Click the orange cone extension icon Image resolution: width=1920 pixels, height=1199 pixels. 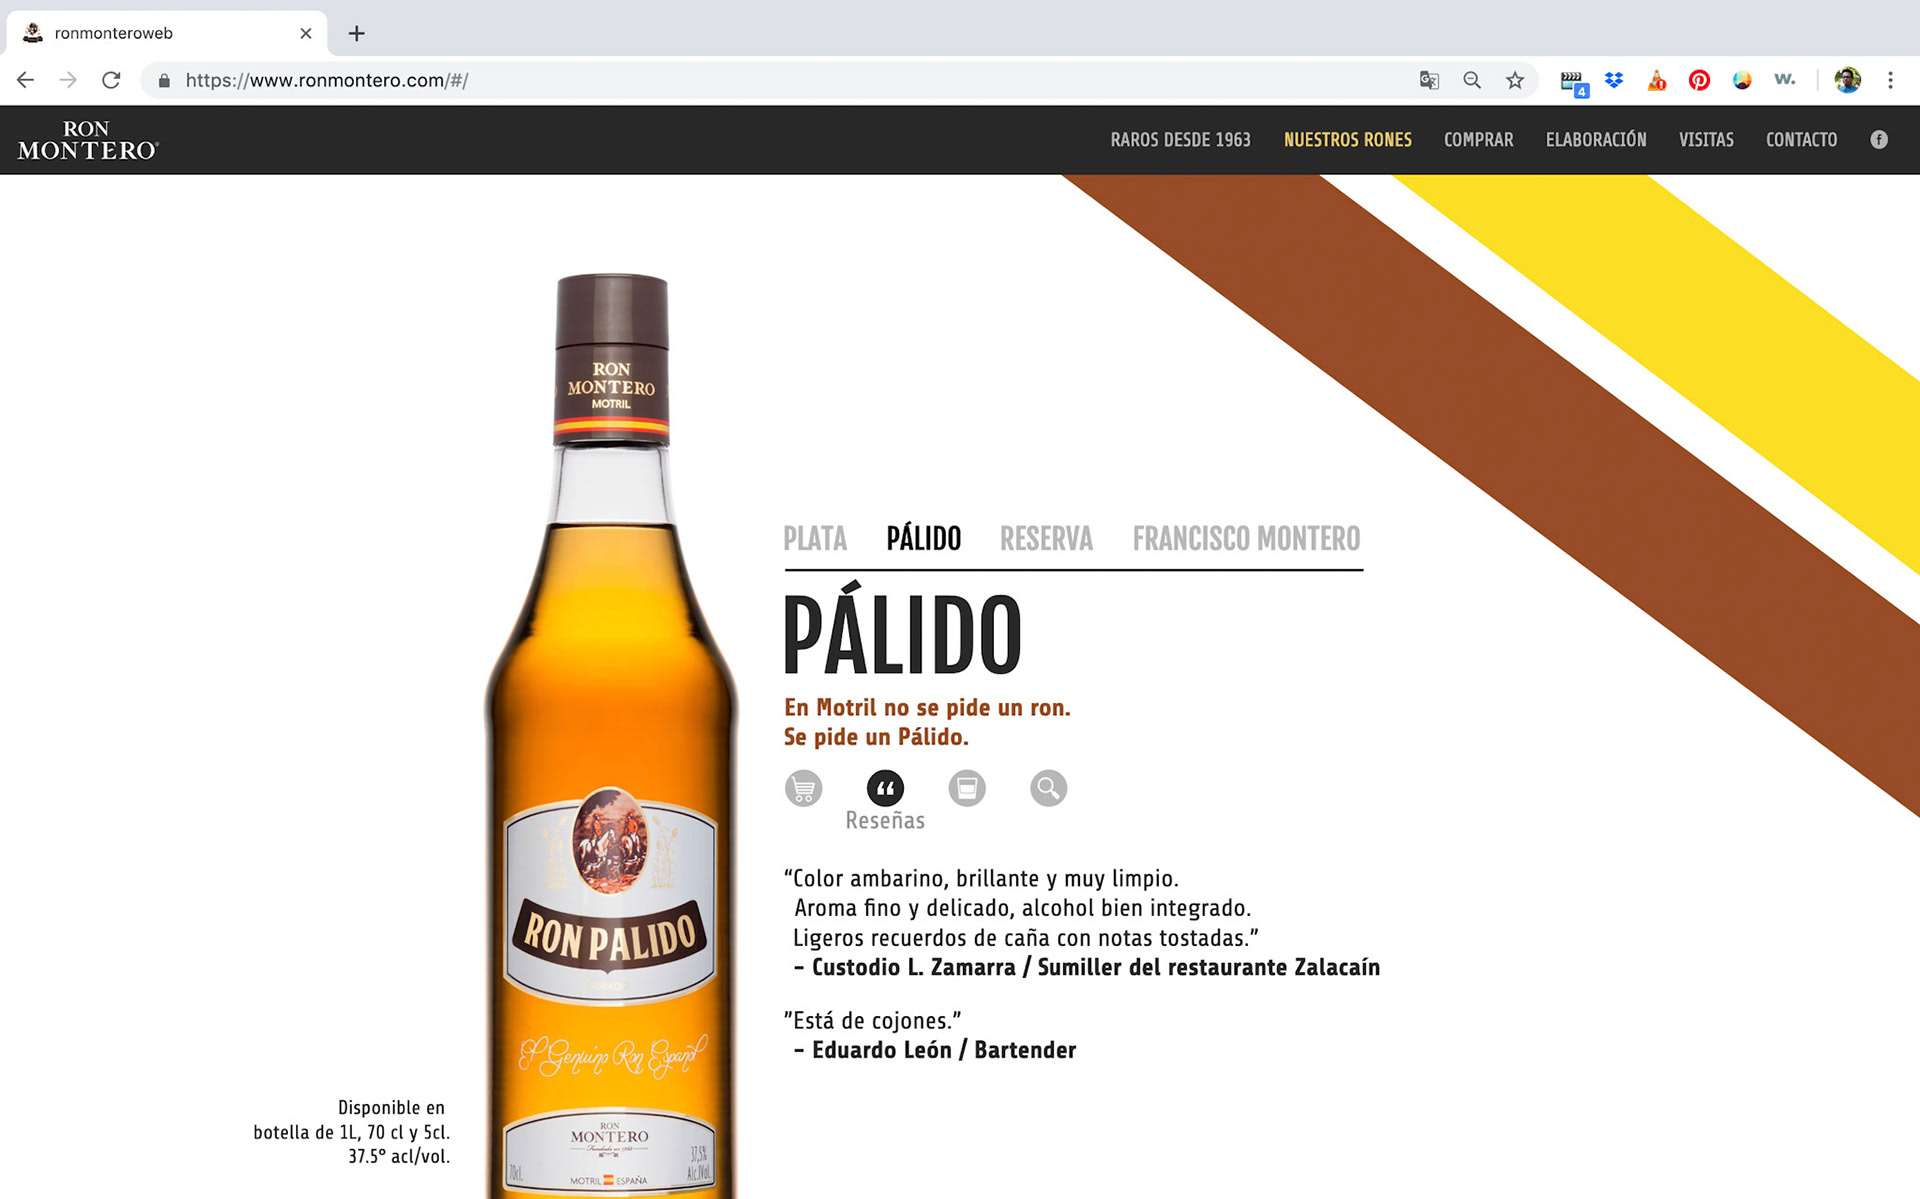tap(1657, 80)
